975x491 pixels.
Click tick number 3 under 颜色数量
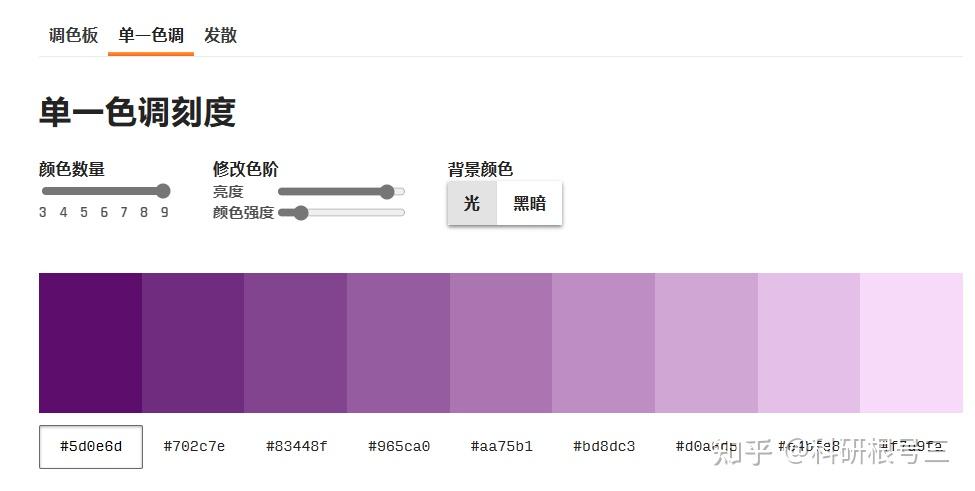pos(43,212)
